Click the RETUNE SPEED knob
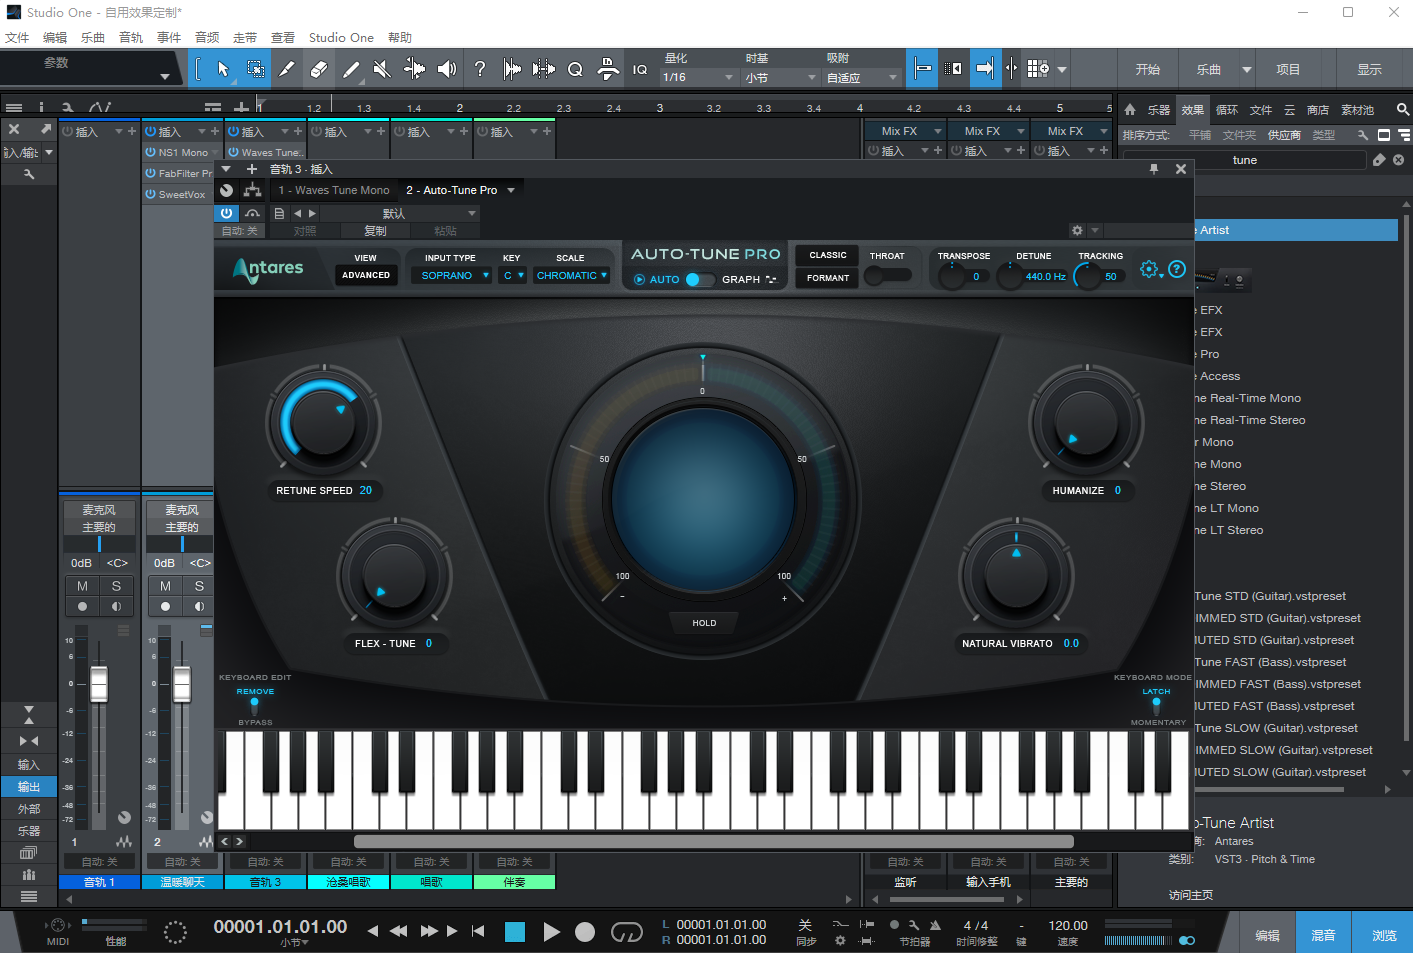The height and width of the screenshot is (953, 1413). pos(322,421)
